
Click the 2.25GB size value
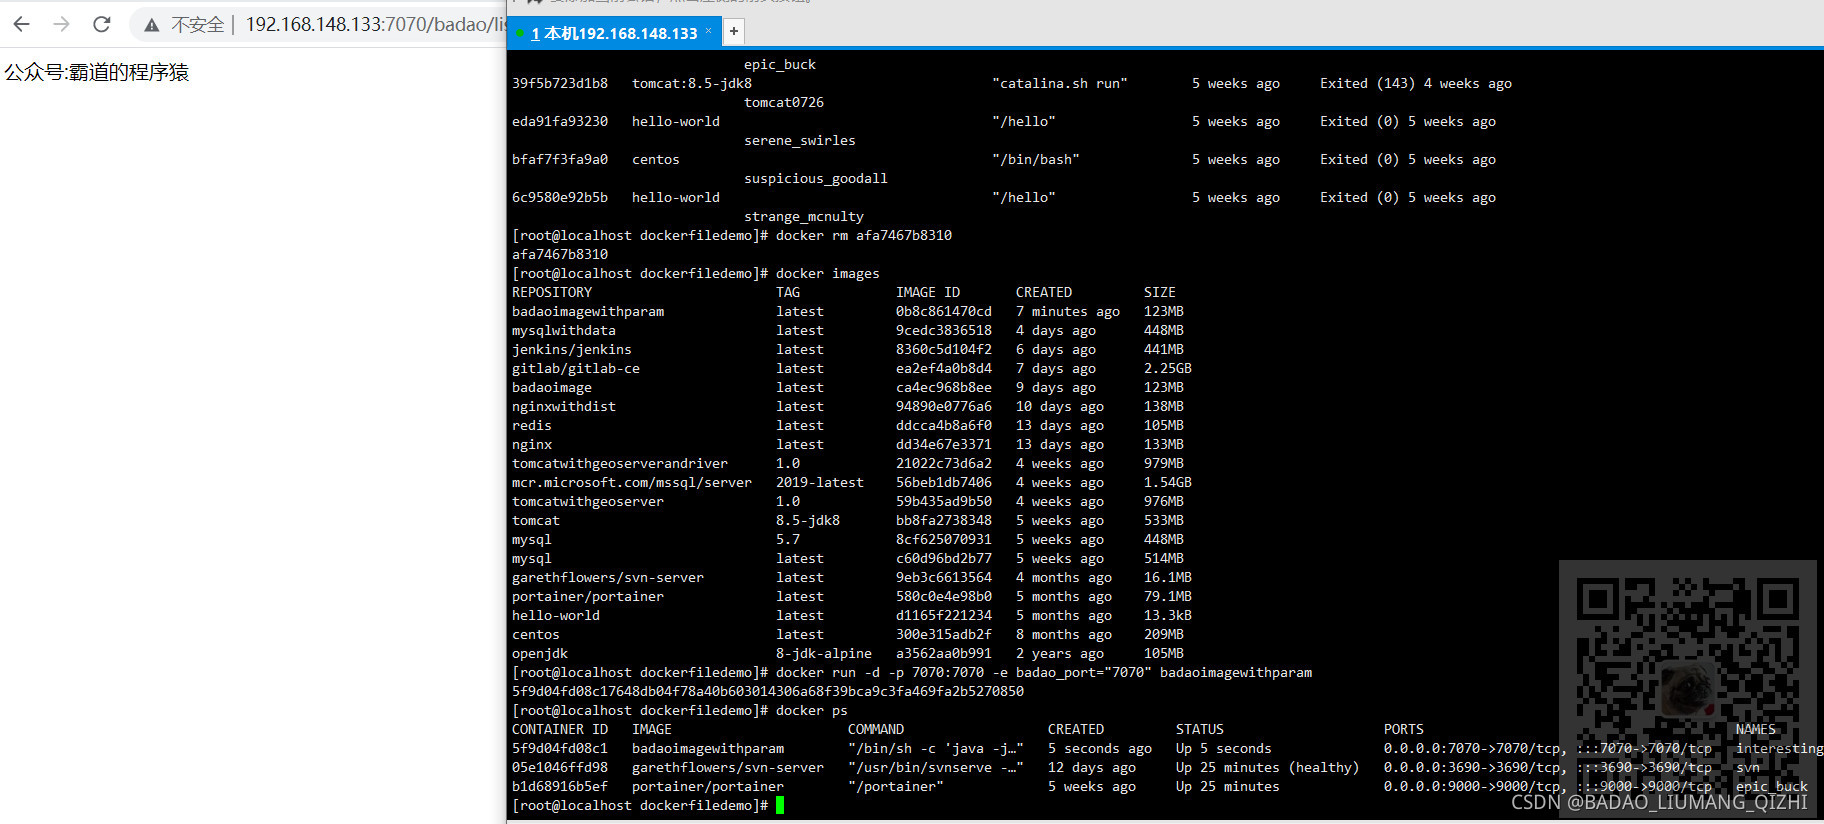point(1168,368)
